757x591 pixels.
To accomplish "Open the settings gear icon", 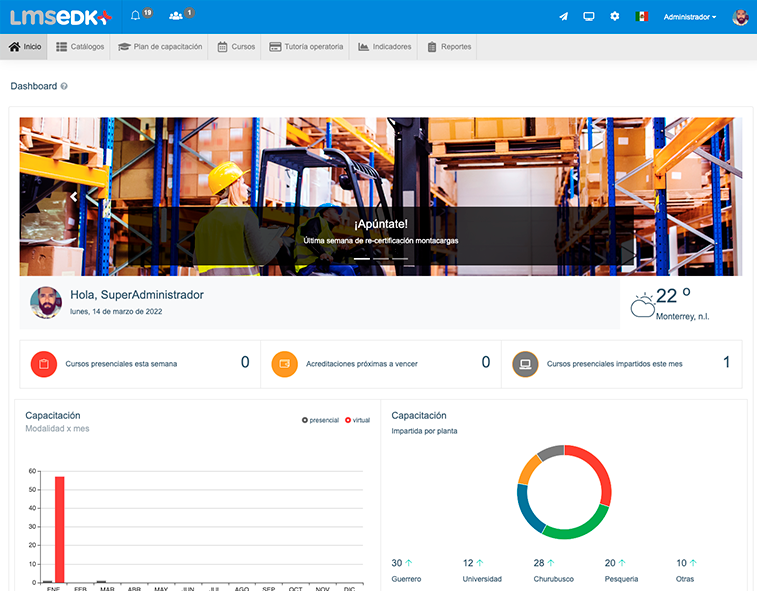I will 615,17.
